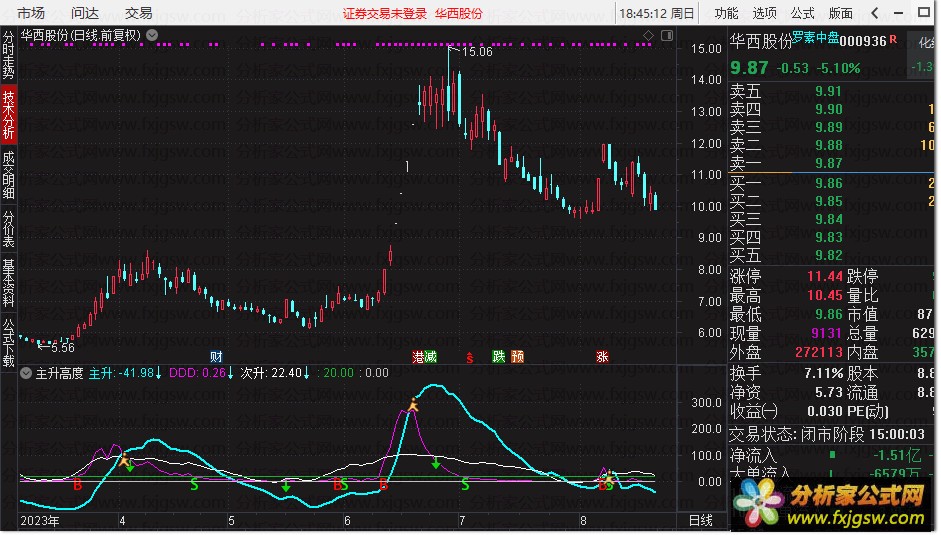Image resolution: width=941 pixels, height=535 pixels.
Task: Click the 2023年 label on time axis
Action: tap(40, 521)
